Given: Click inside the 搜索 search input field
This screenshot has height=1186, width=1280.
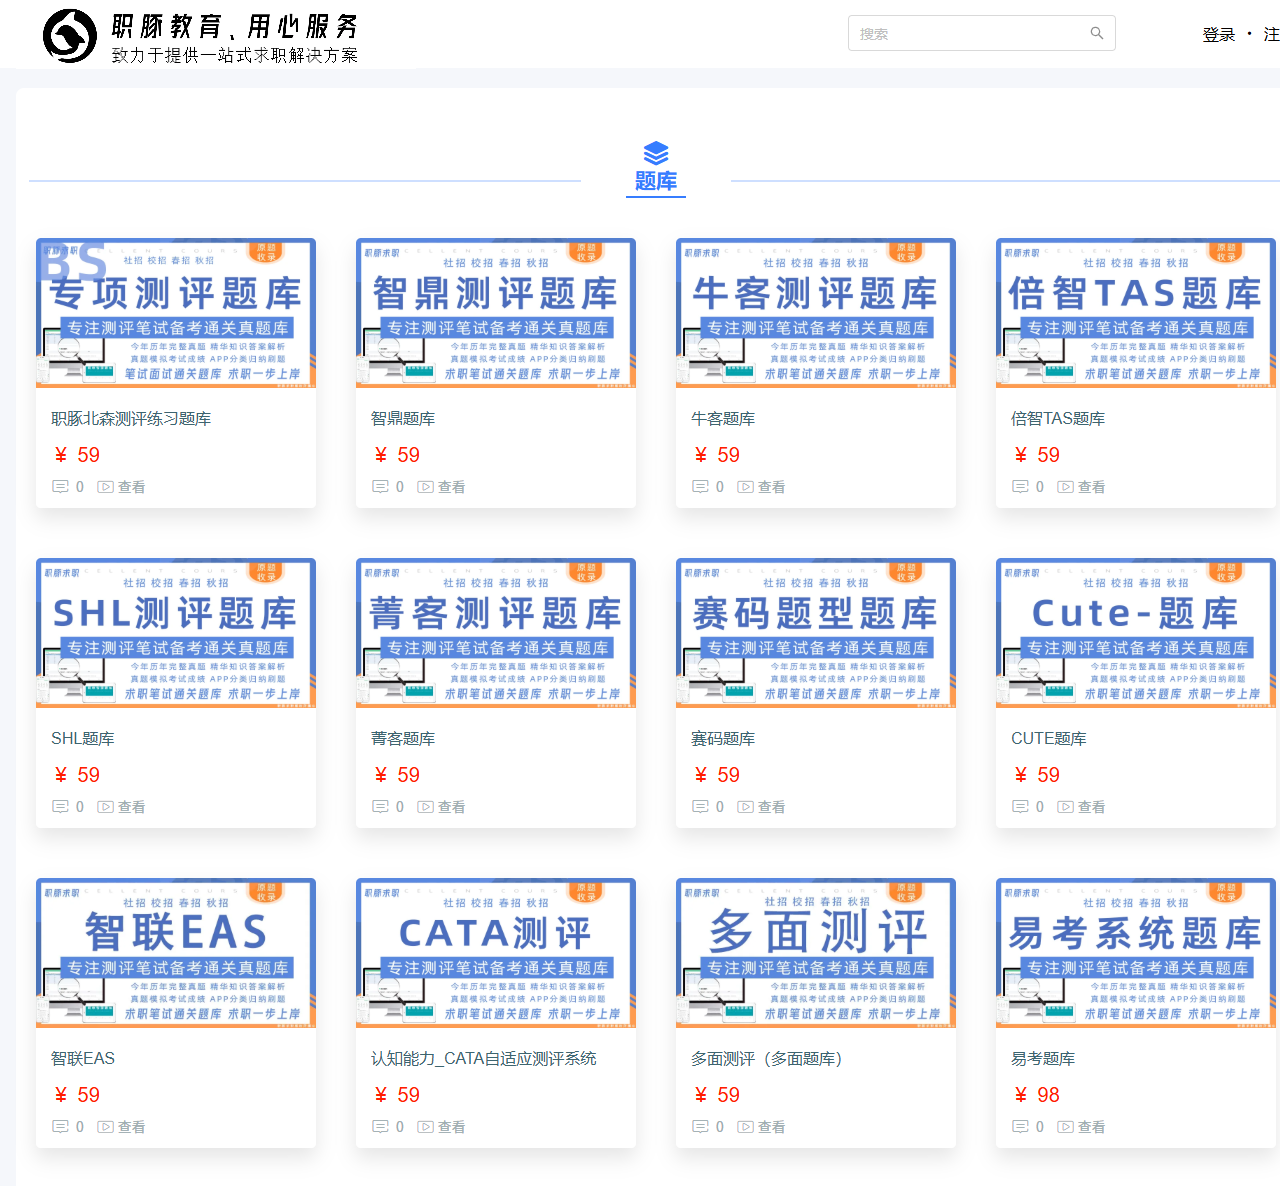Looking at the screenshot, I should point(960,33).
